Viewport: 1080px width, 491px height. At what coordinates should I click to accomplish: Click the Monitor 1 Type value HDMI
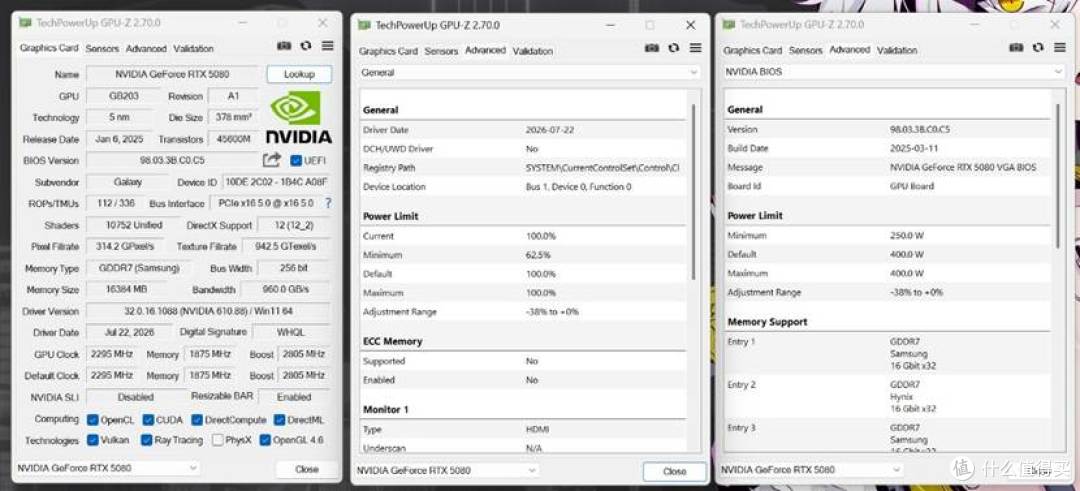pyautogui.click(x=536, y=429)
